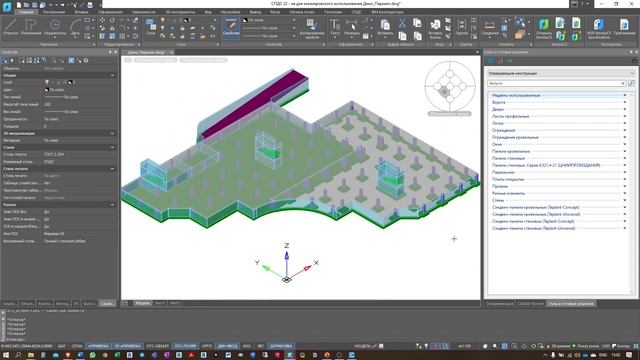
Task: Toggle 3D оПРИВЯЗКА in status bar
Action: 128,346
